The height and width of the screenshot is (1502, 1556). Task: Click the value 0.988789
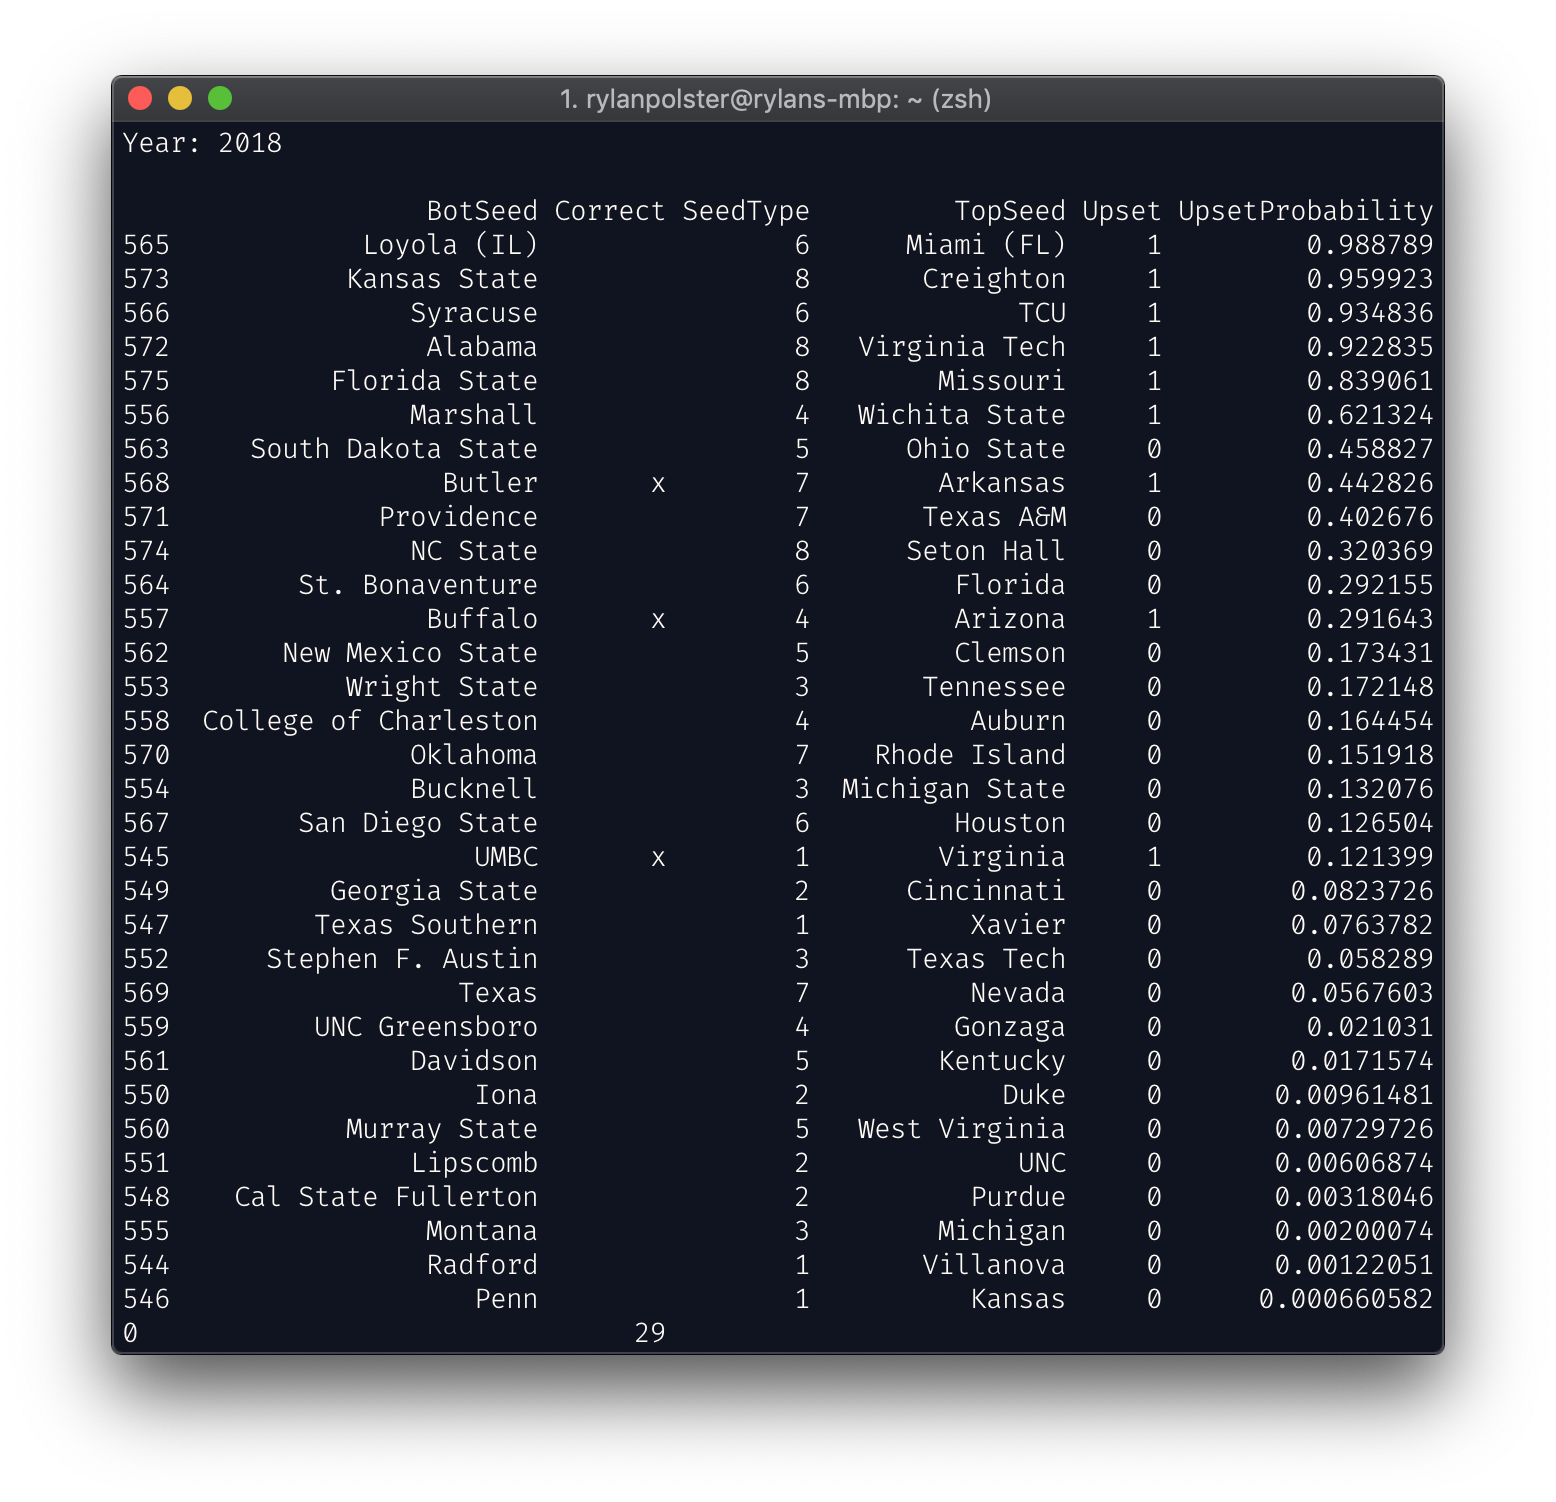pos(1370,245)
